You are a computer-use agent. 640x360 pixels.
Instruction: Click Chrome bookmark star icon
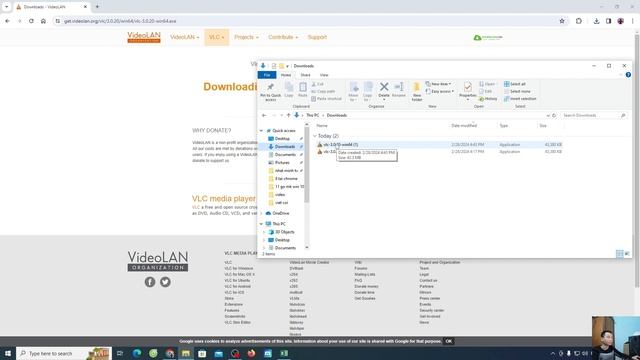562,21
